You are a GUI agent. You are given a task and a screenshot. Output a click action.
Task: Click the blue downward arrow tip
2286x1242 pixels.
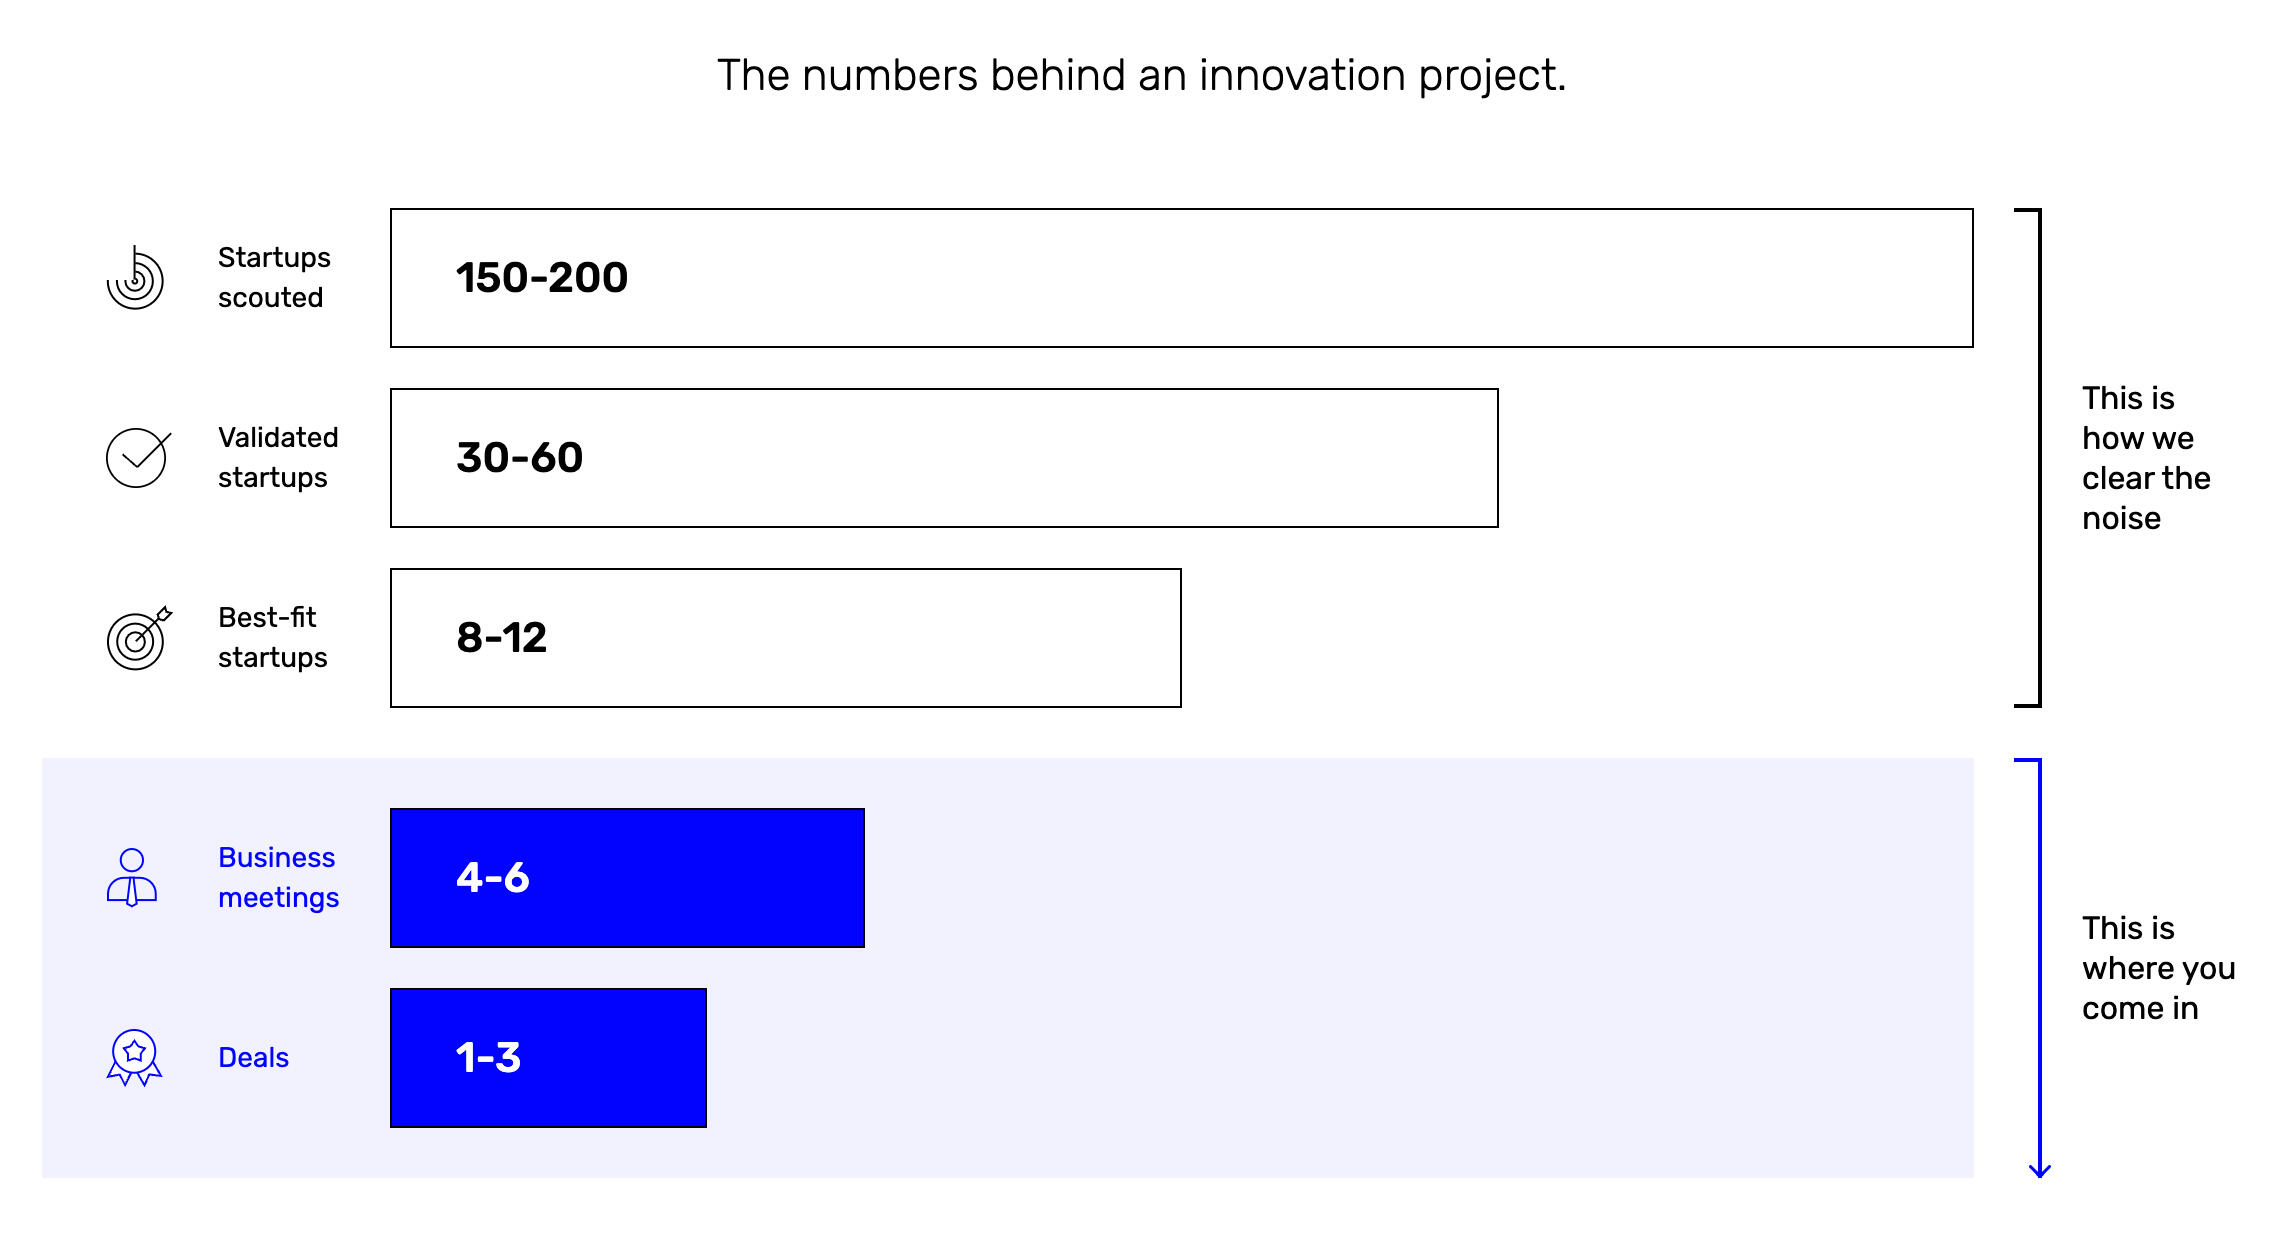(x=2040, y=1171)
